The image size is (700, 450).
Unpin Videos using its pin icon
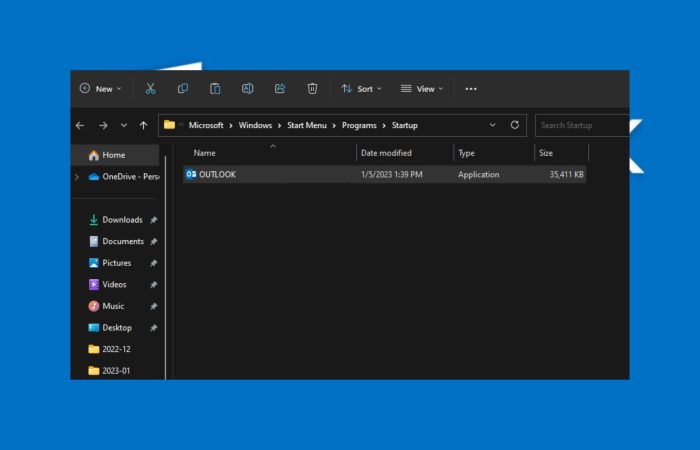tap(154, 284)
